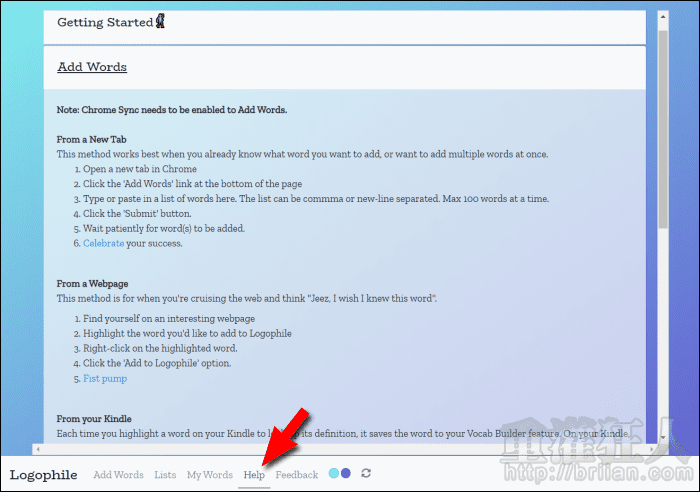Click the refresh icon in bottom bar
The height and width of the screenshot is (492, 700).
[366, 474]
